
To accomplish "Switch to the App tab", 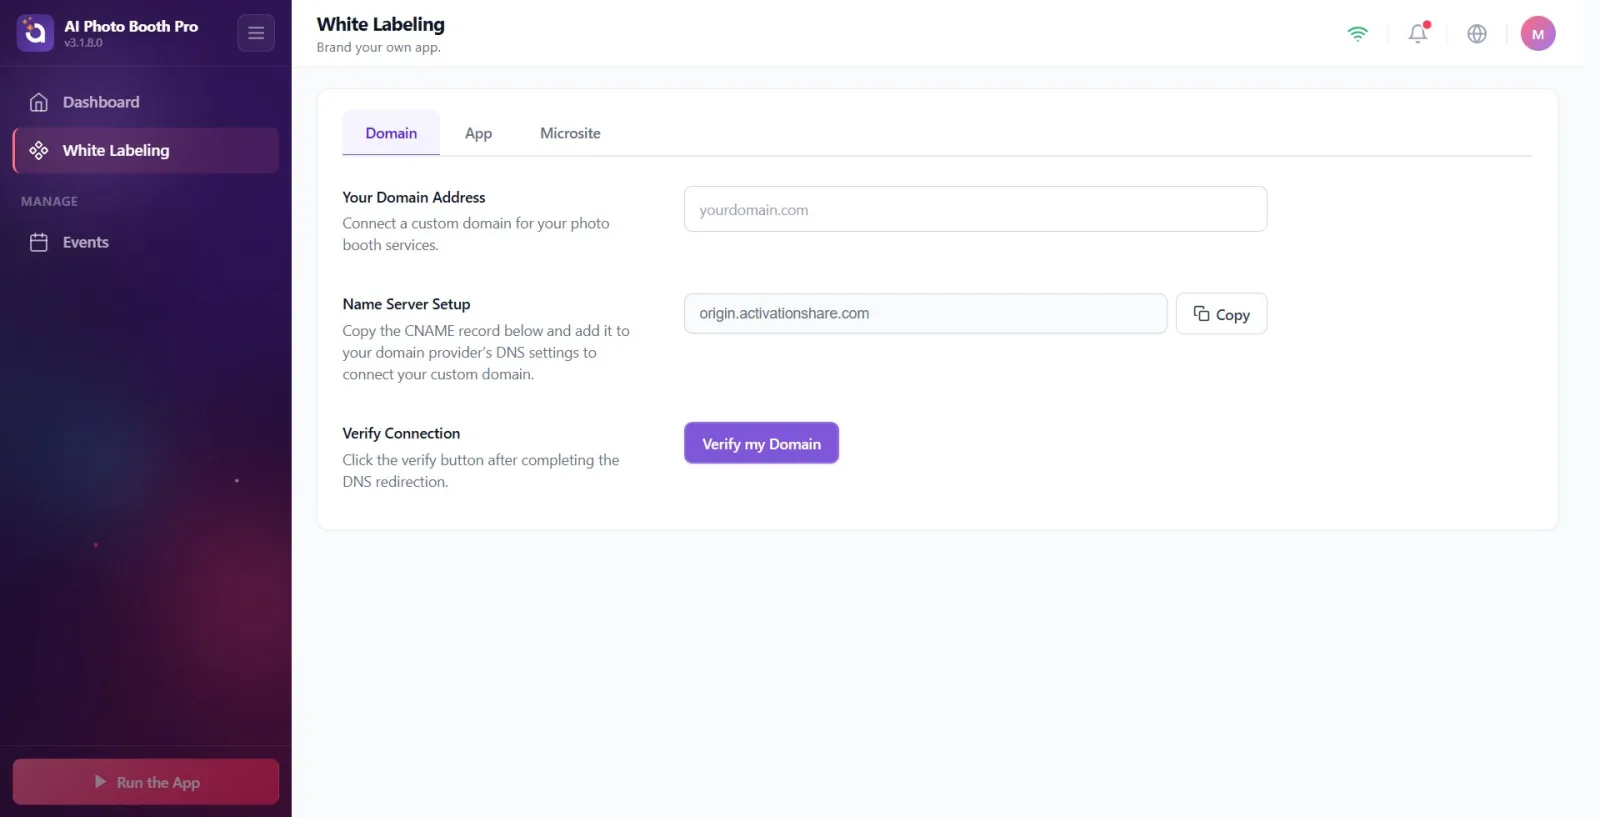I will tap(478, 133).
